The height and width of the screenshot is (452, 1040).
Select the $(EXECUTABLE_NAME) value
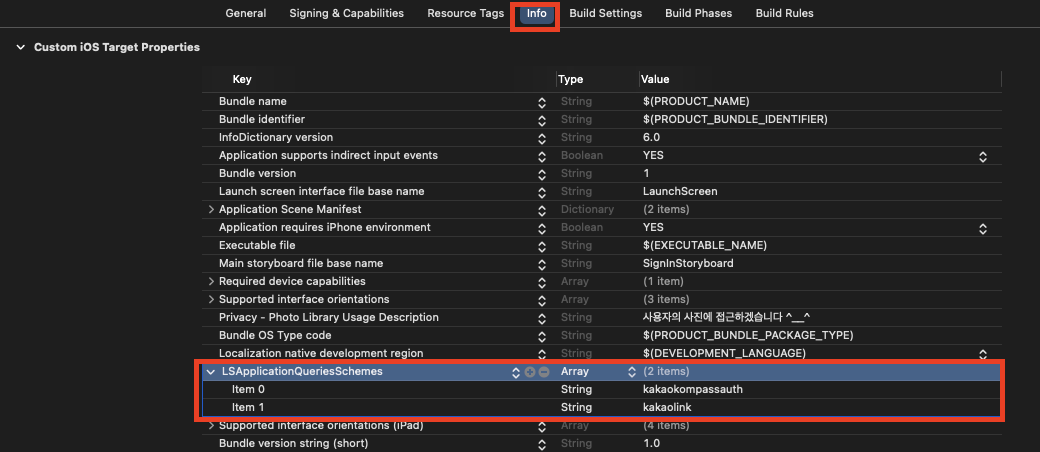coord(704,246)
